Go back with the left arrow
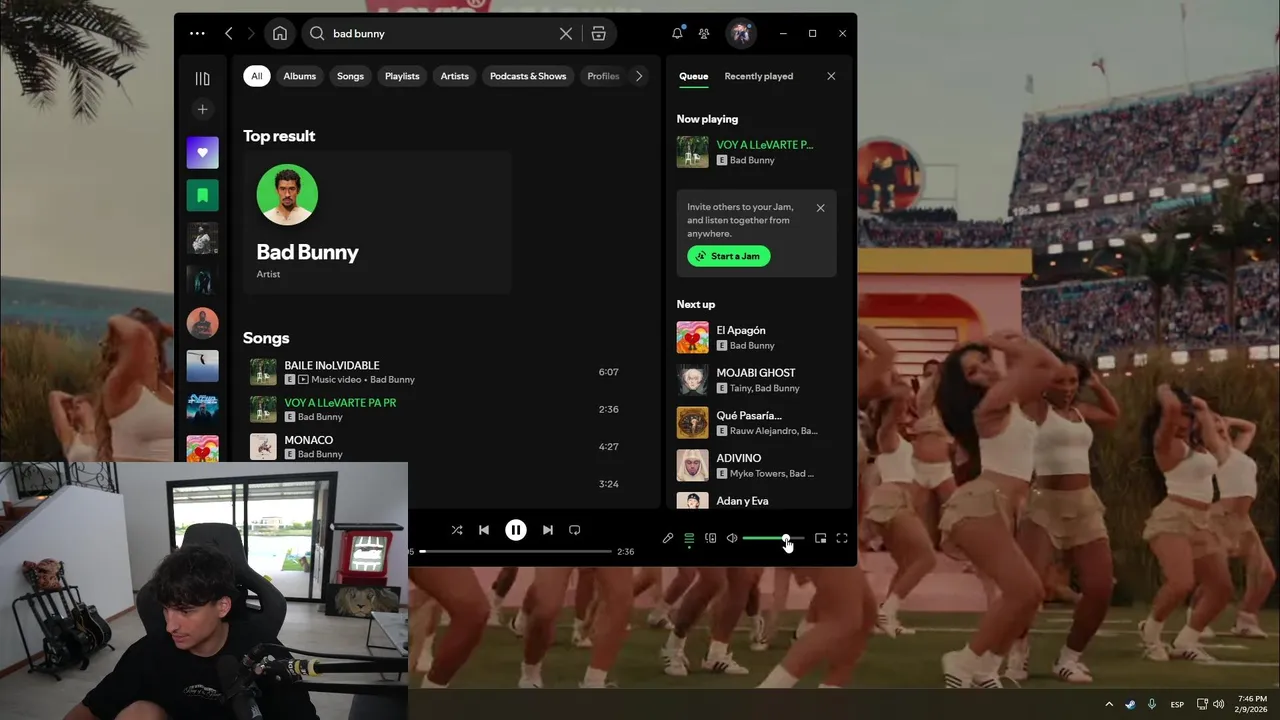 [229, 33]
